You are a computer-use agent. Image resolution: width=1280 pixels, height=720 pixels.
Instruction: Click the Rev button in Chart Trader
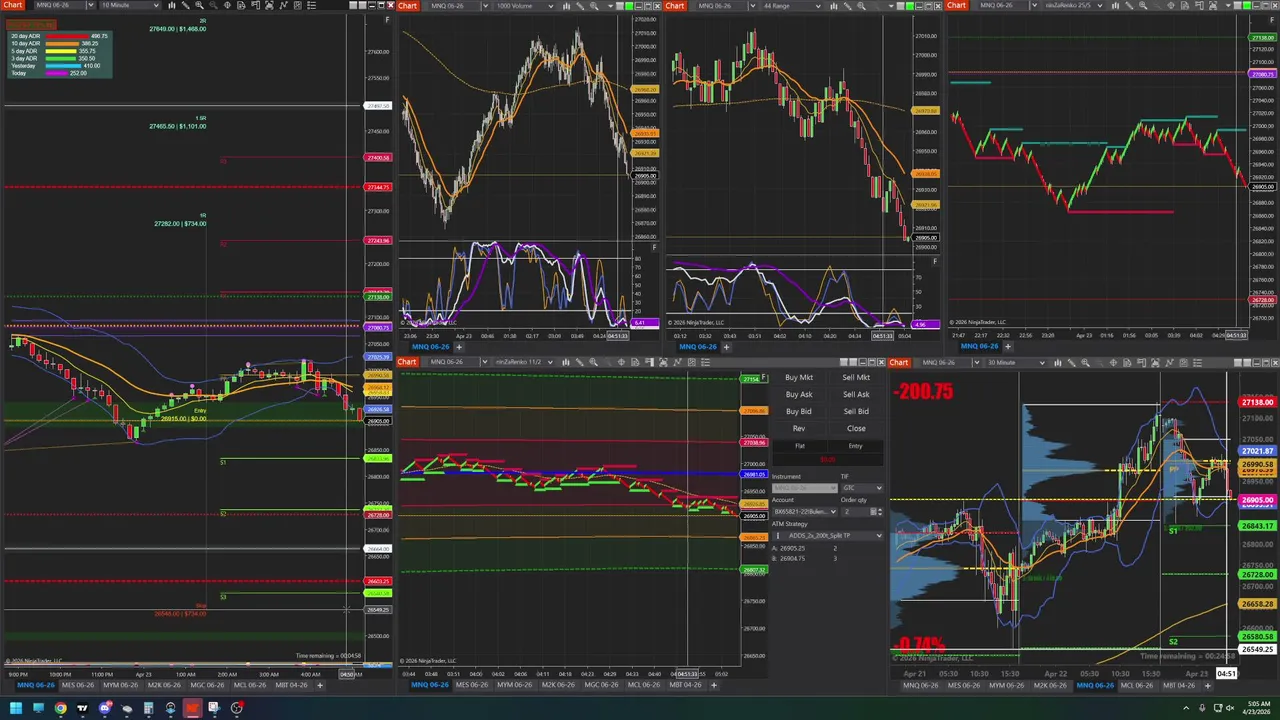[799, 429]
